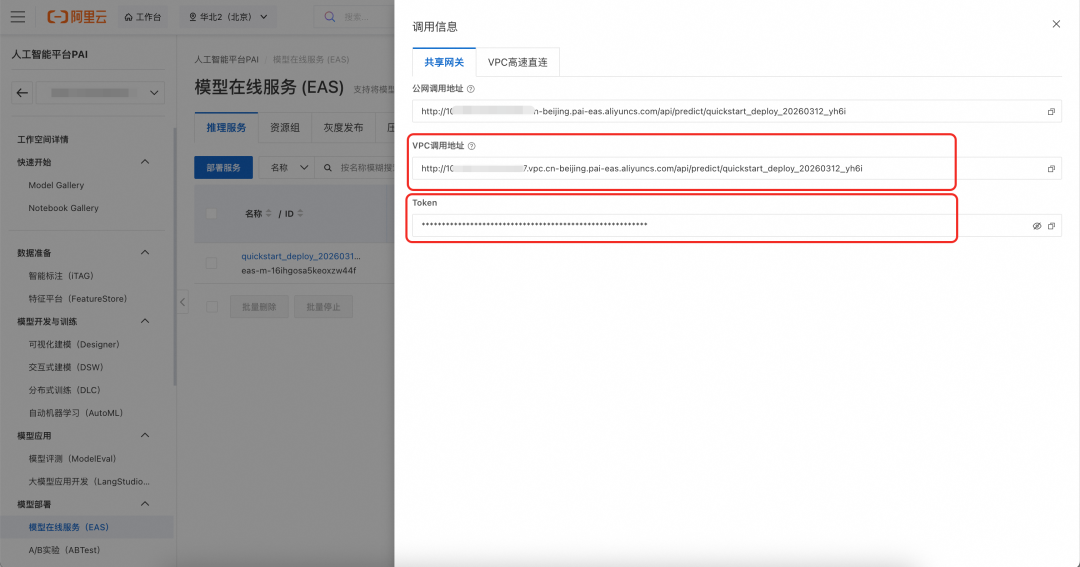
Task: Open Notebook Gallery
Action: pyautogui.click(x=63, y=208)
